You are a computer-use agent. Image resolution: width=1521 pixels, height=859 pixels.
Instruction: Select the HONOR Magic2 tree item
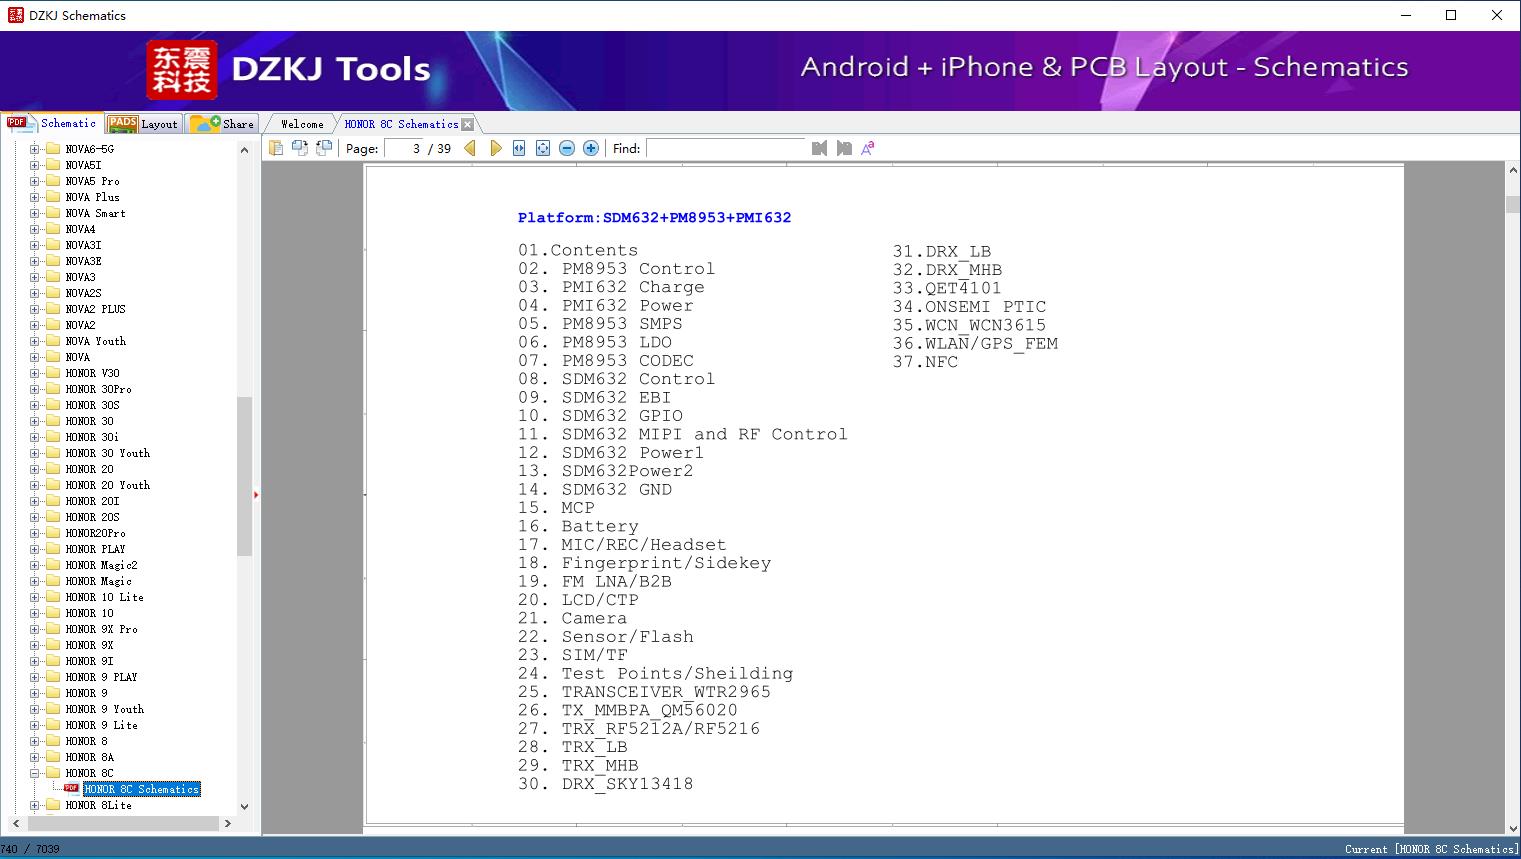pos(101,565)
